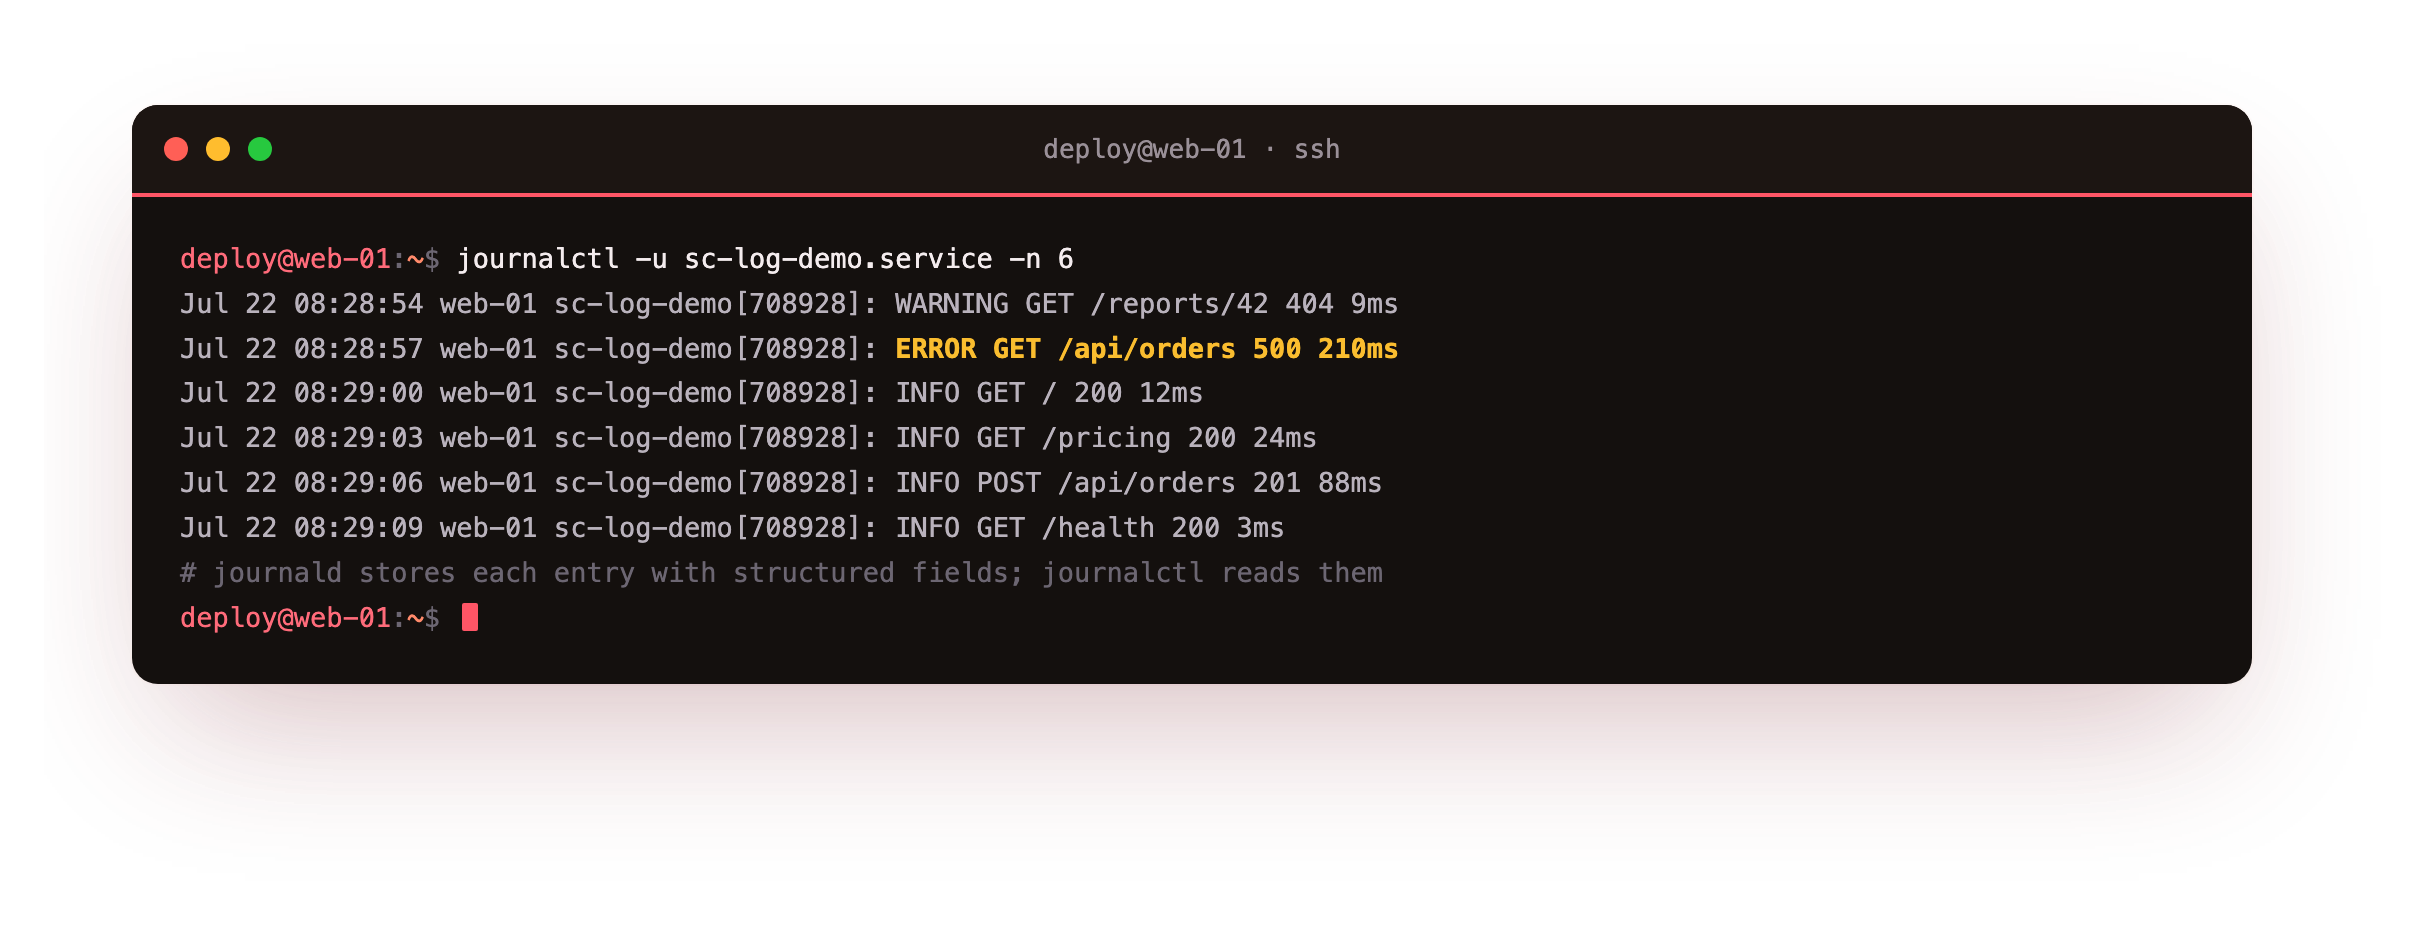The image size is (2425, 925).
Task: Click the timestamp 'Jul 22 08:29:00'
Action: point(301,393)
